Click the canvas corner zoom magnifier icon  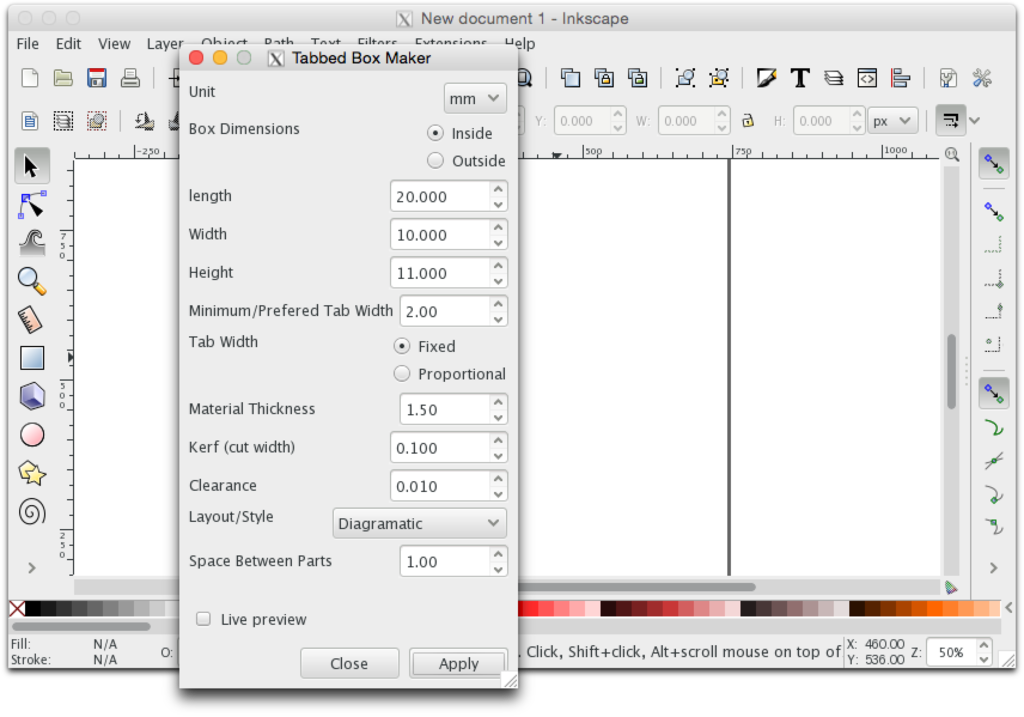[952, 154]
